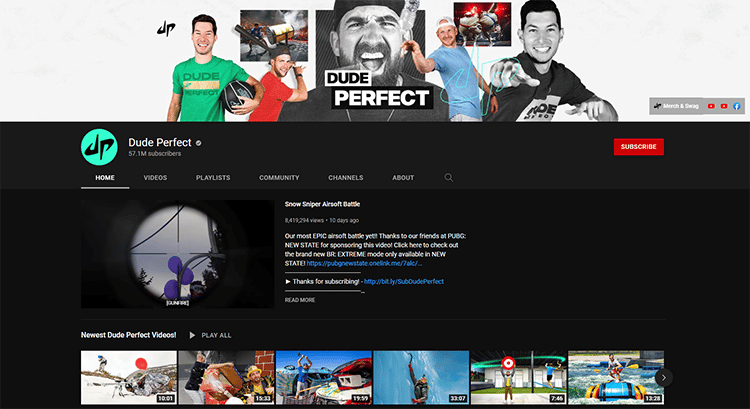Open the Merch & Swag banner link
Viewport: 750px width, 409px height.
[676, 106]
